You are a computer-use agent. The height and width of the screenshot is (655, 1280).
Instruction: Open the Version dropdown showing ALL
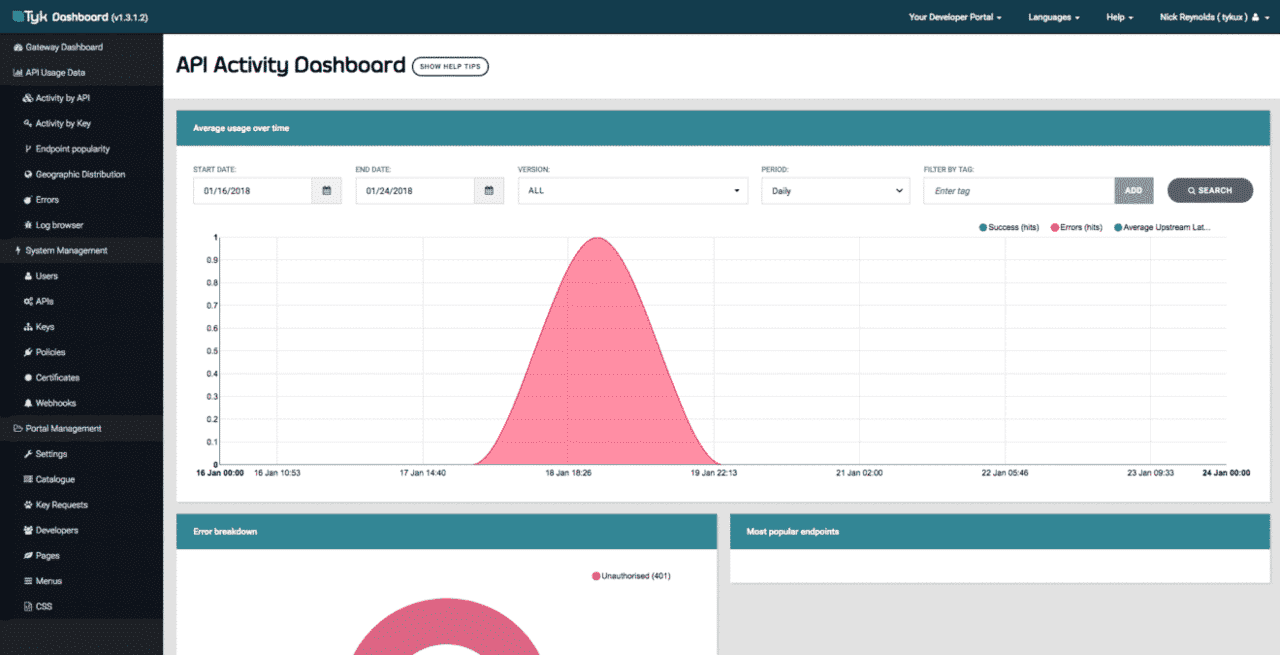click(x=632, y=190)
